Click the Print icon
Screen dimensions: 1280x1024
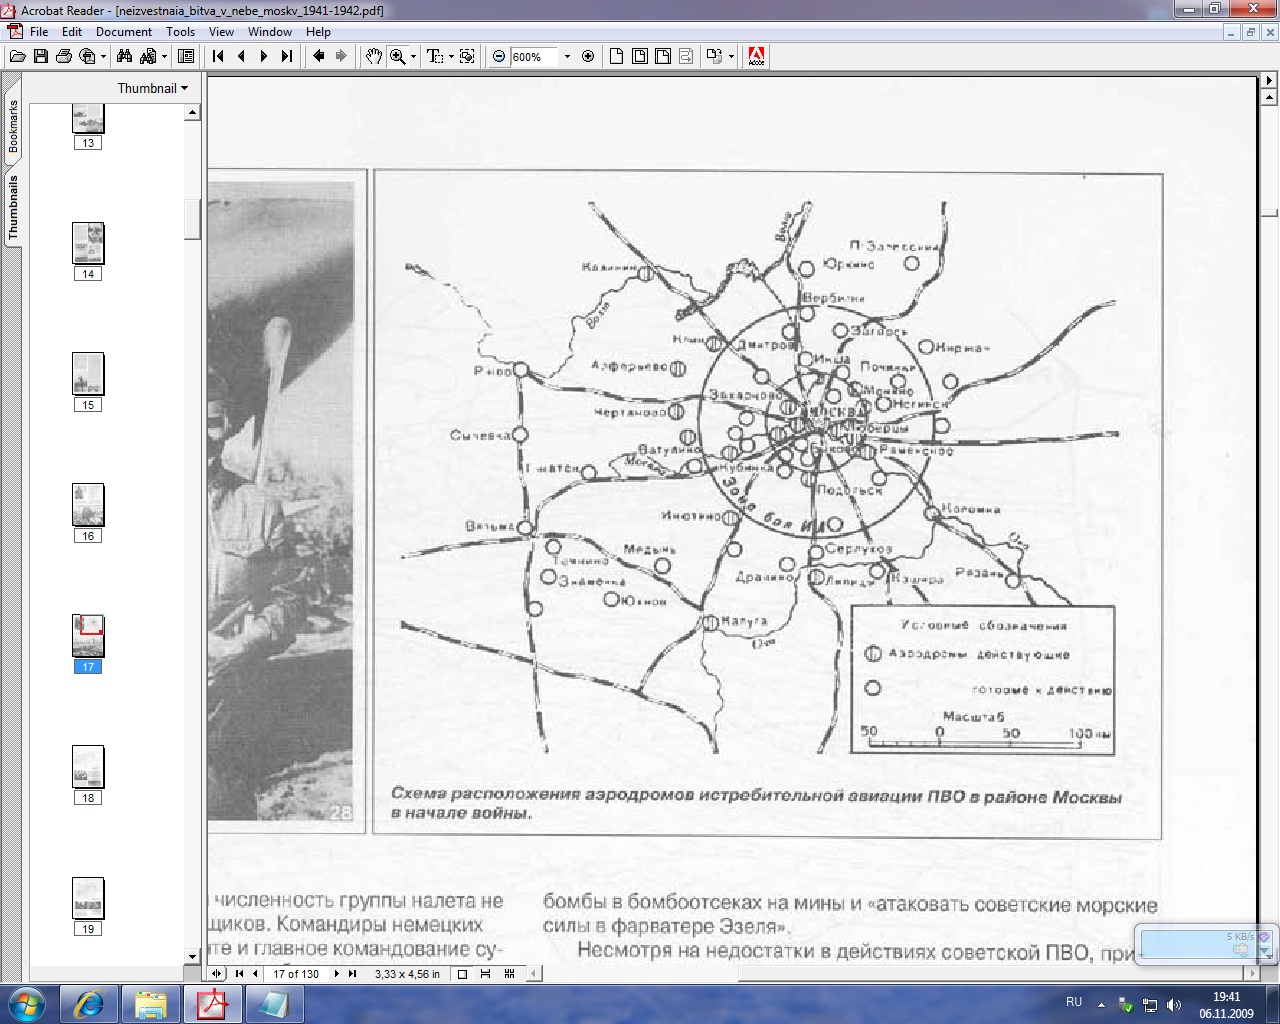pos(64,57)
